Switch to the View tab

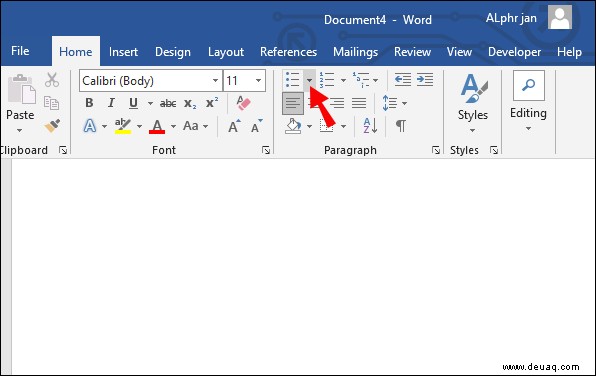tap(459, 52)
